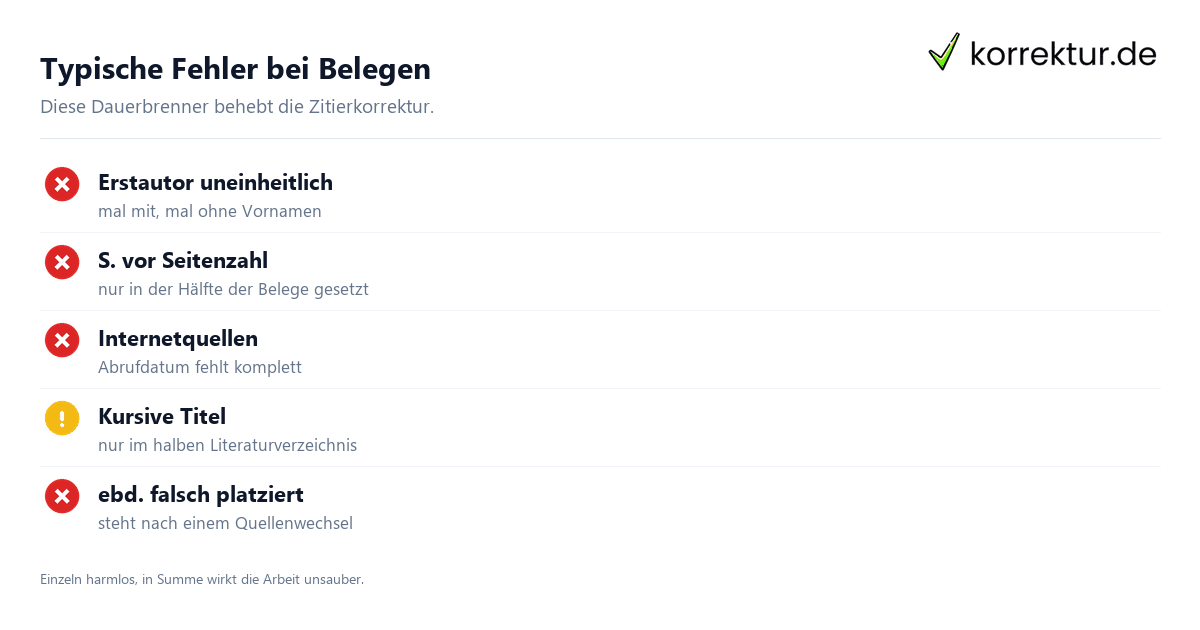Click the footer note Einzeln harmlos
Screen dimensions: 1200x630
pyautogui.click(x=202, y=579)
